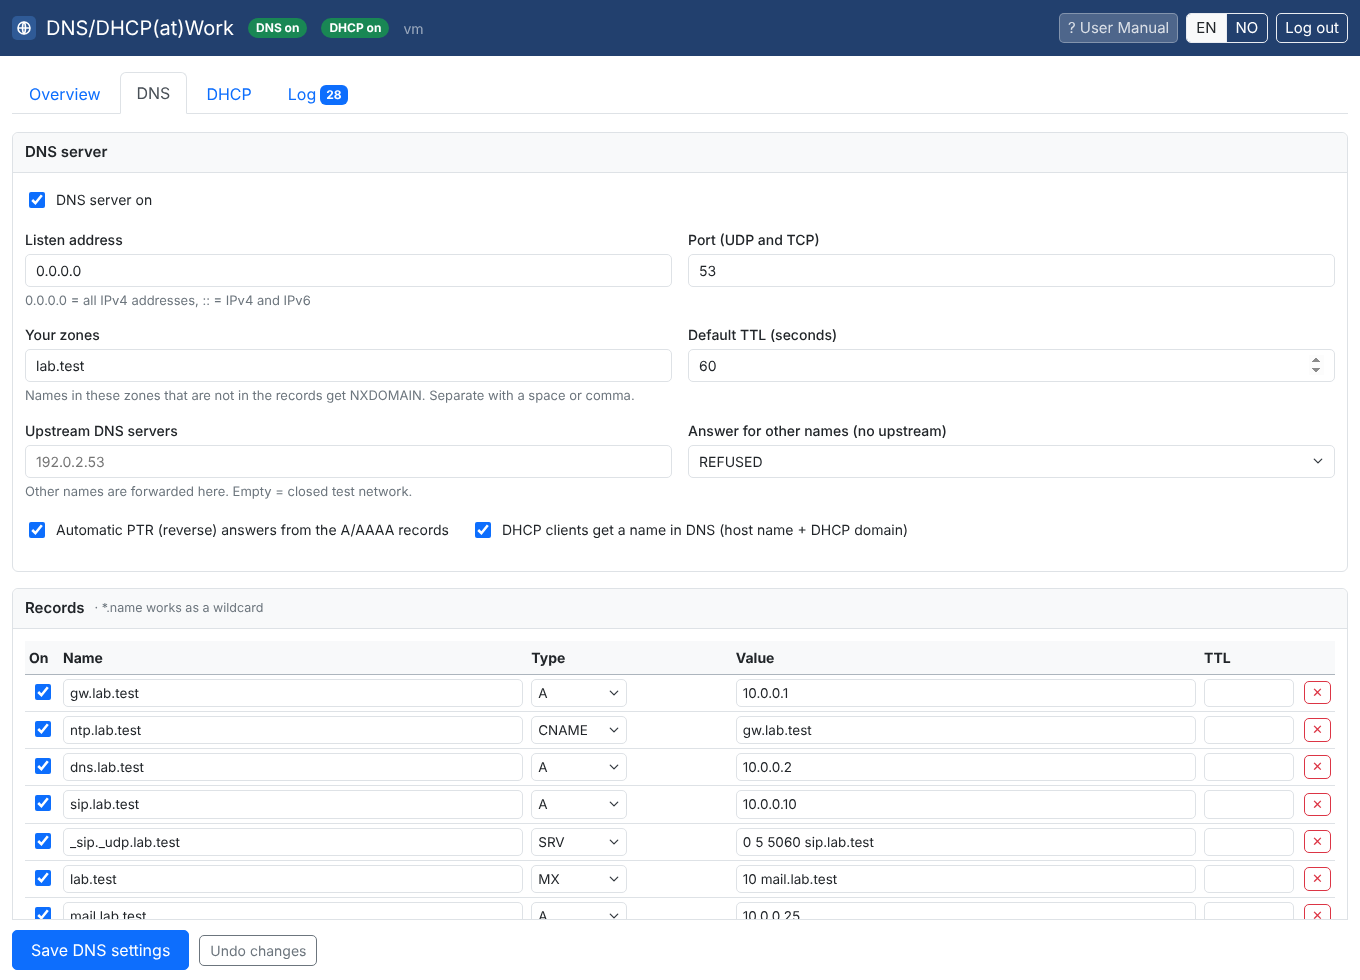
Task: Toggle DNS server on checkbox
Action: (x=37, y=200)
